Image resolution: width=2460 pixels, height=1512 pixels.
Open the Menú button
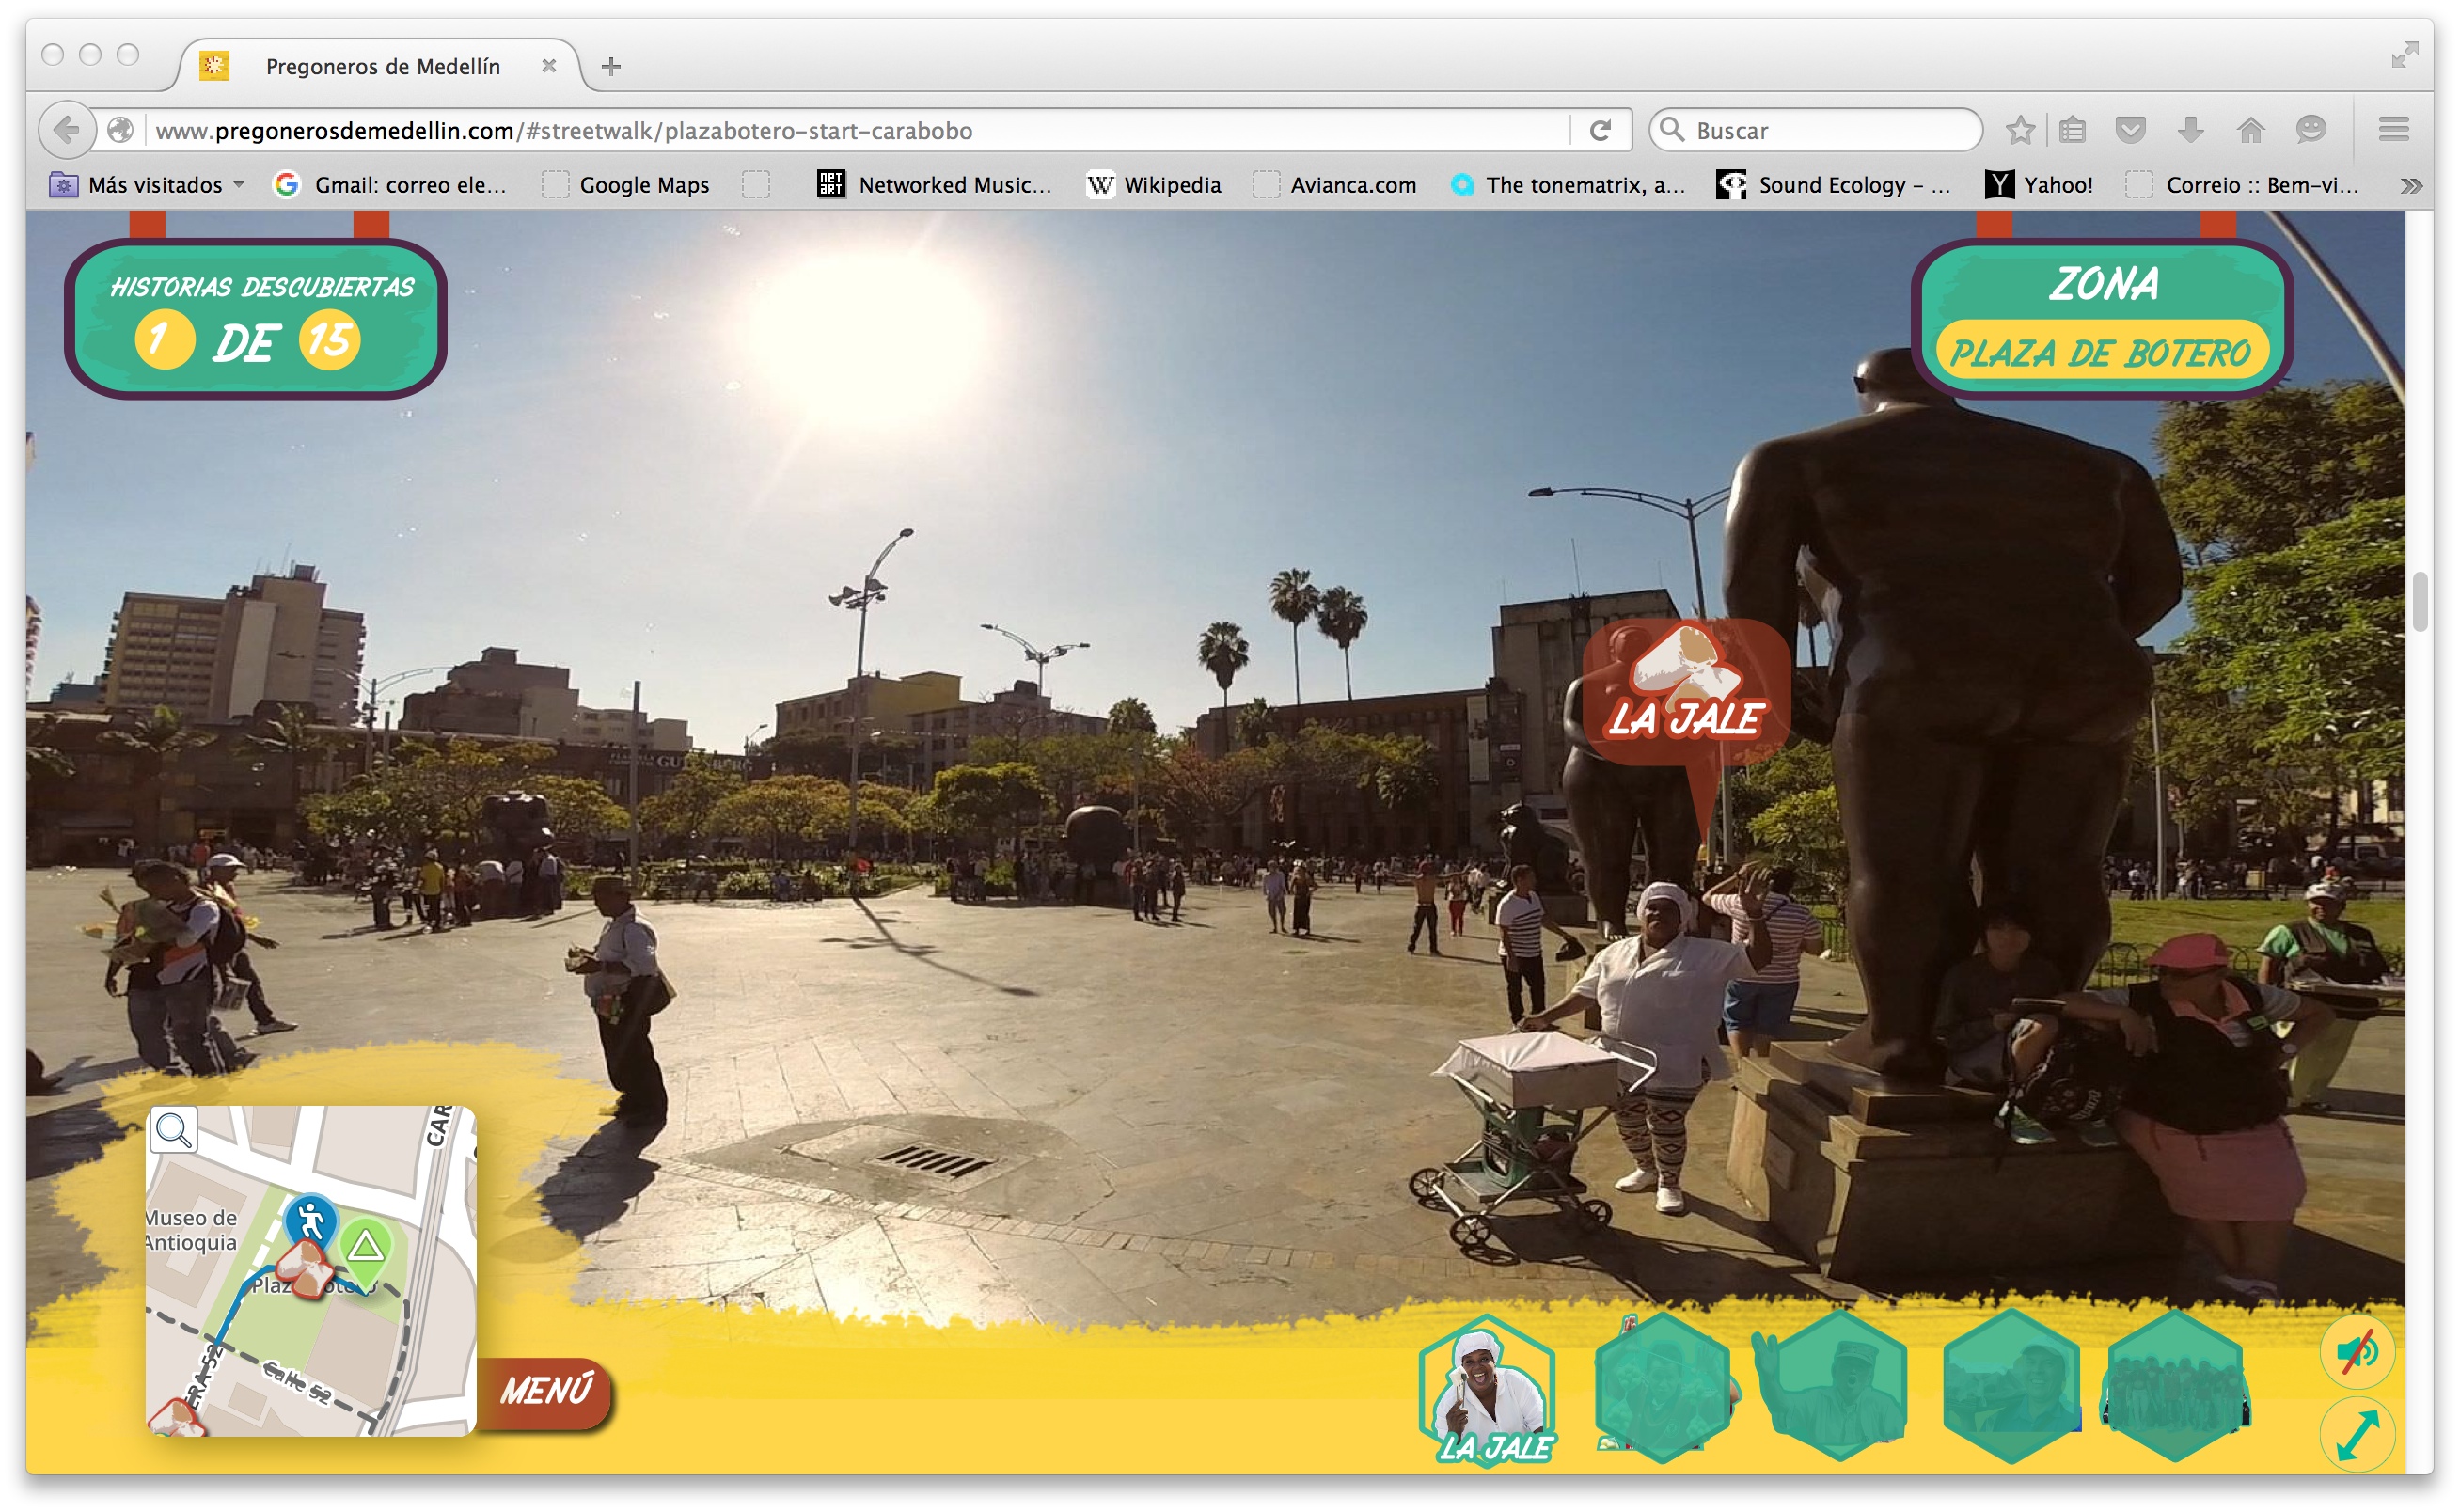(x=547, y=1390)
